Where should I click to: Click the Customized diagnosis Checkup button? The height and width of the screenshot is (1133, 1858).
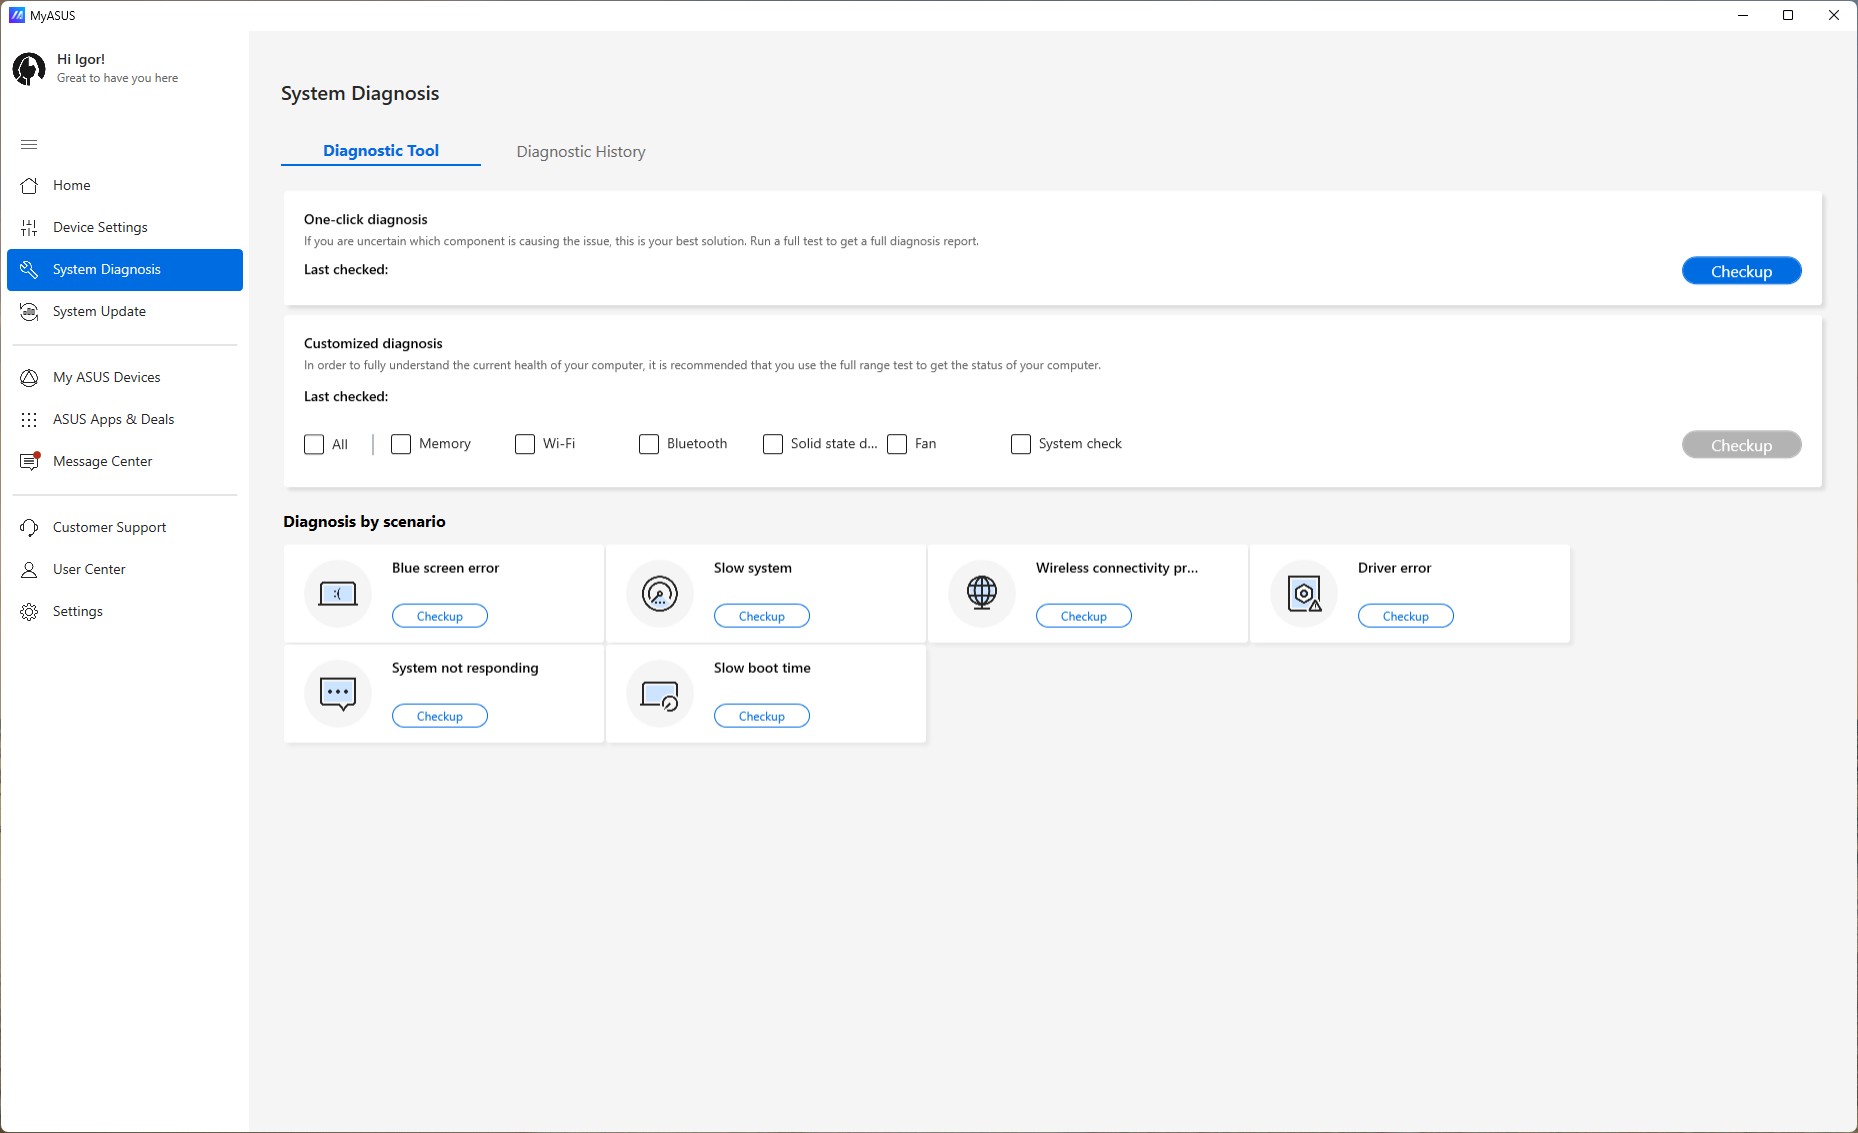[x=1741, y=445]
